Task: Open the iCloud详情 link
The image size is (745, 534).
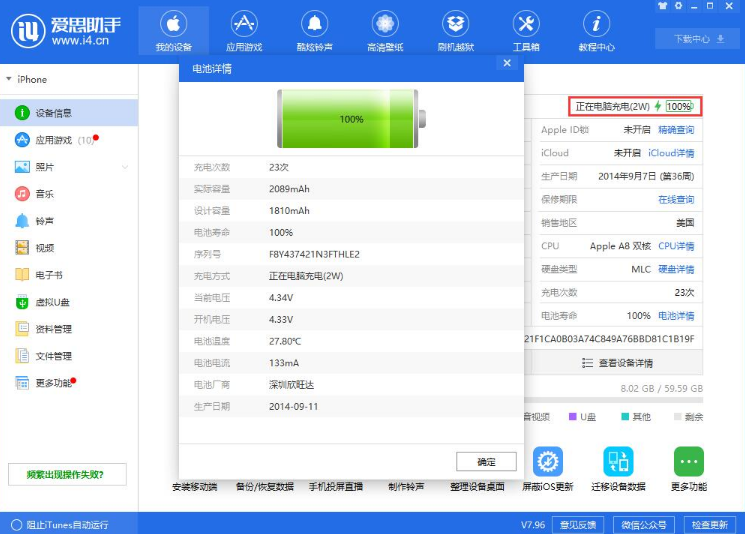Action: 671,153
